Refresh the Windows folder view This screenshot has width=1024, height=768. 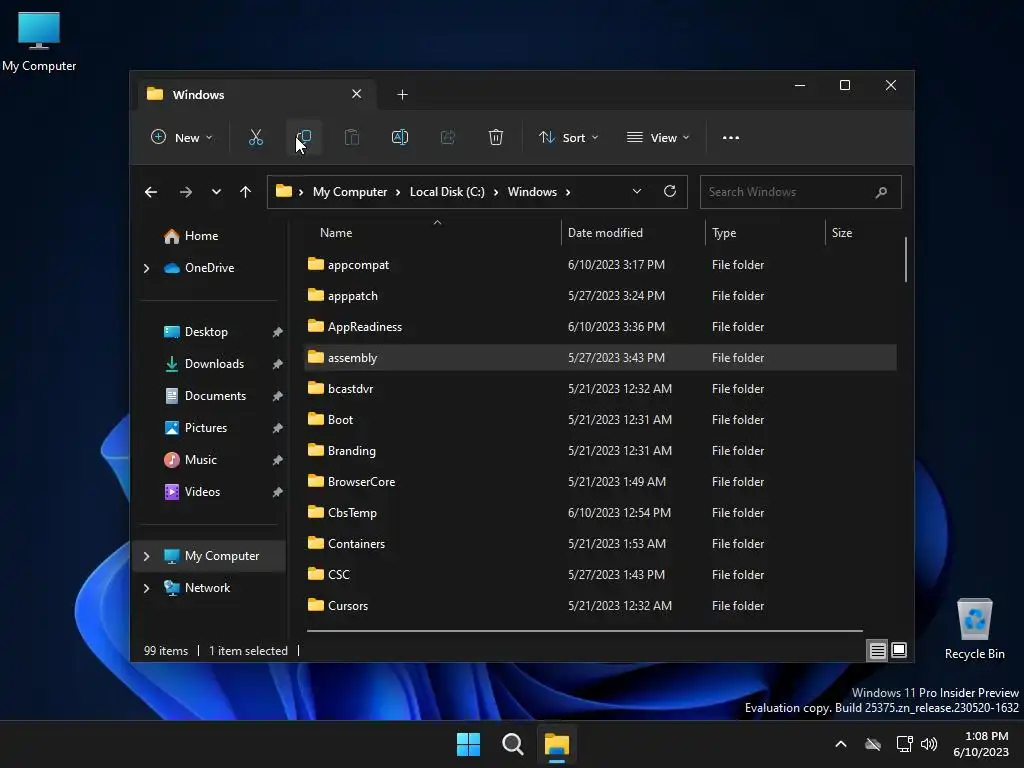(670, 191)
